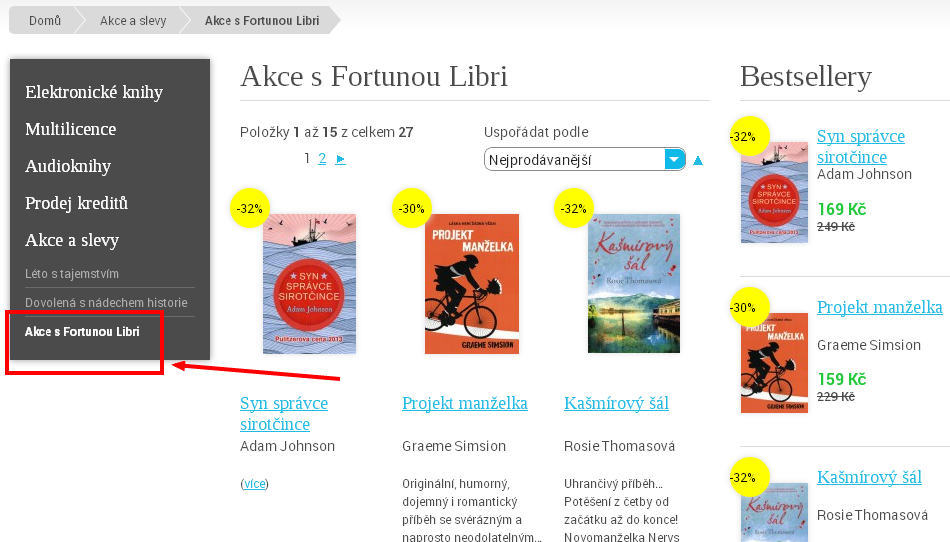Open Multilicence sidebar item
The image size is (950, 542).
click(70, 129)
